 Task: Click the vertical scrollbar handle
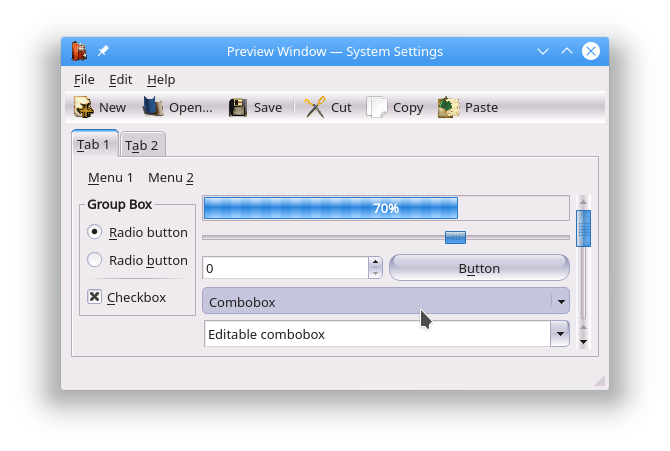583,228
